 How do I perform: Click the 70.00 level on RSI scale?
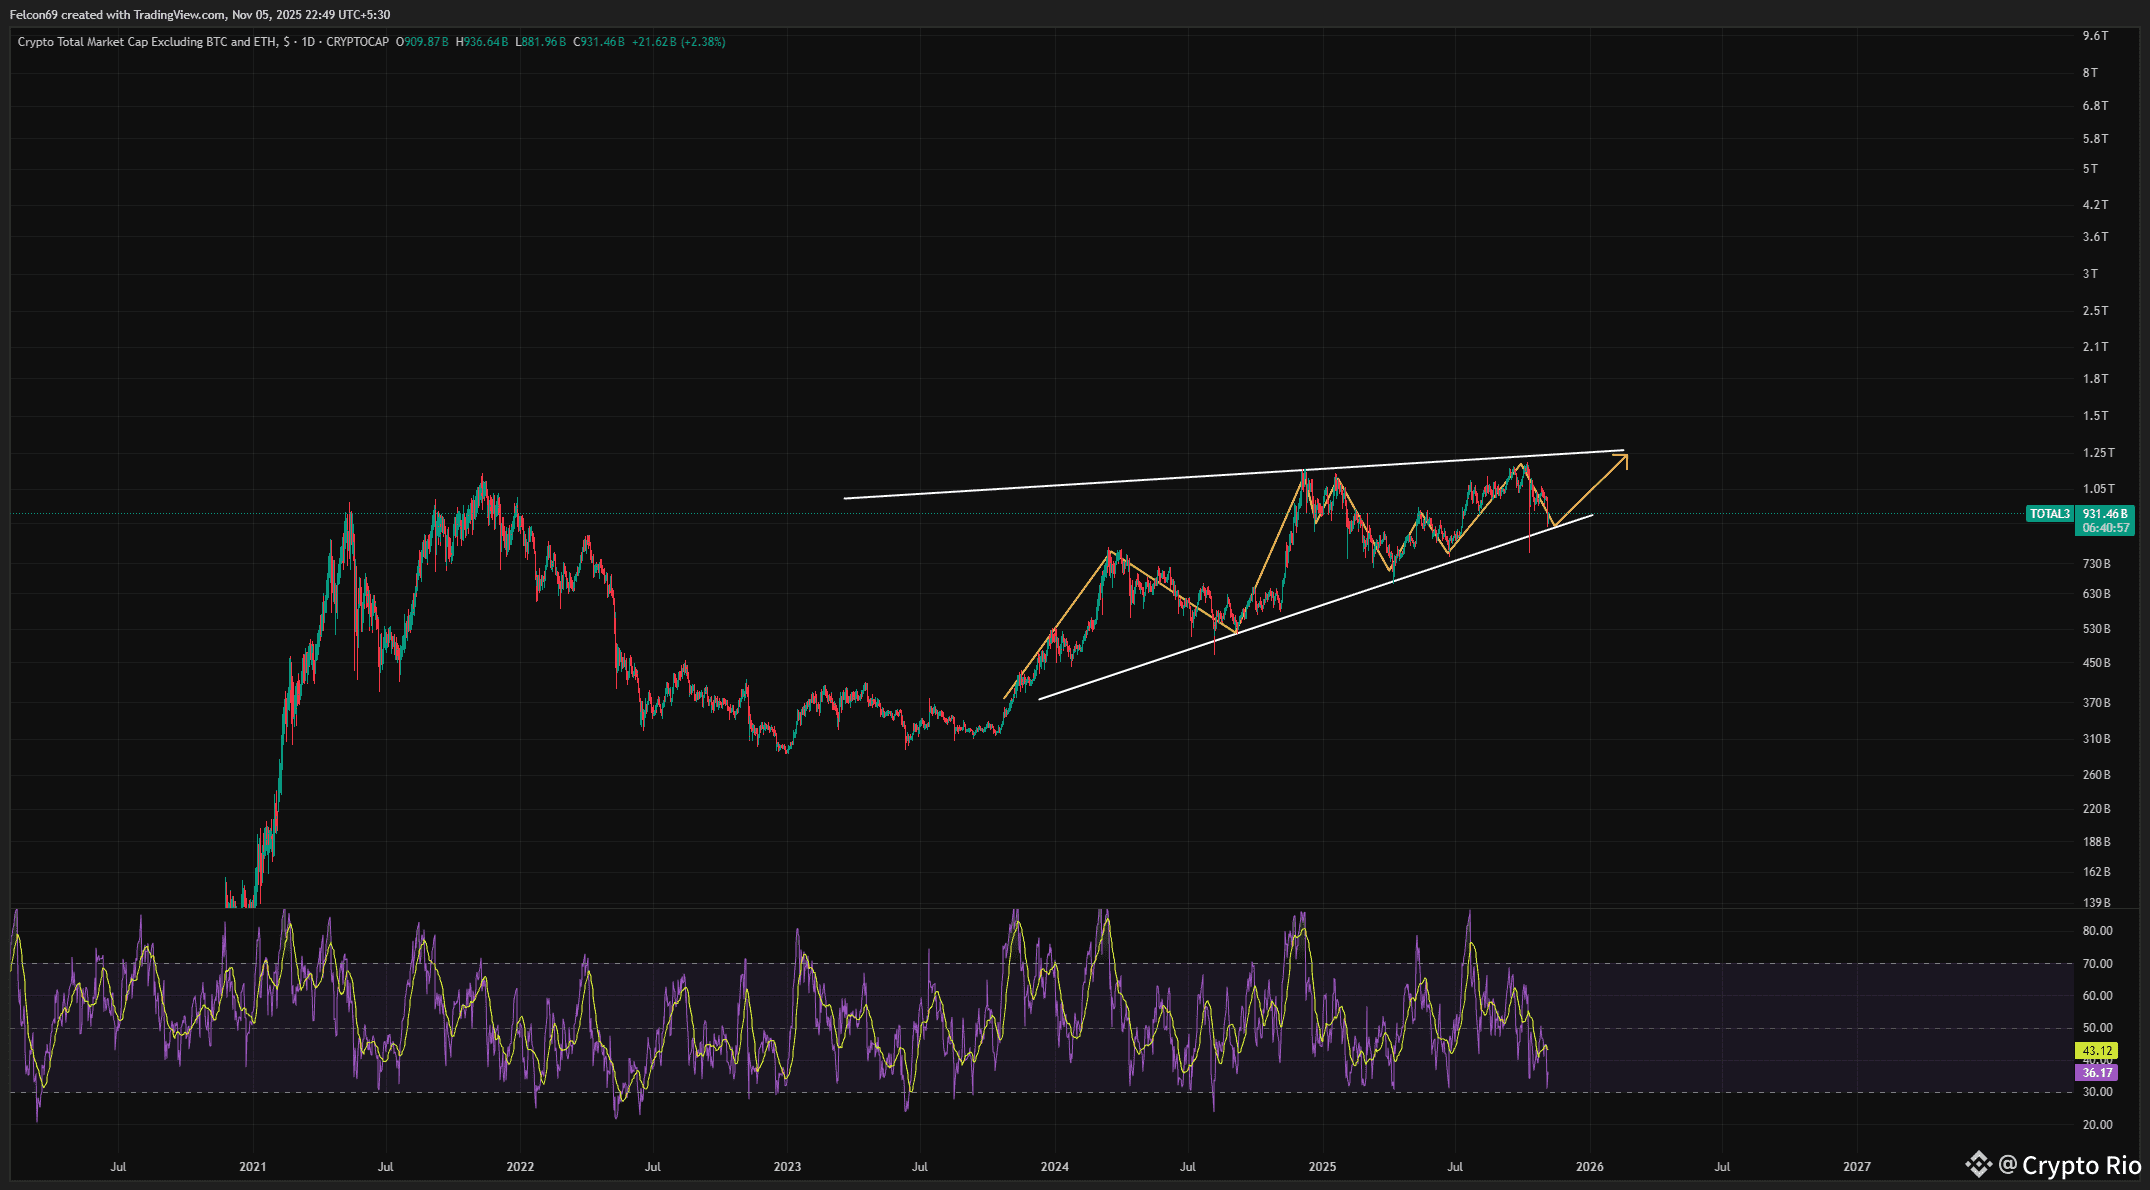point(2097,964)
